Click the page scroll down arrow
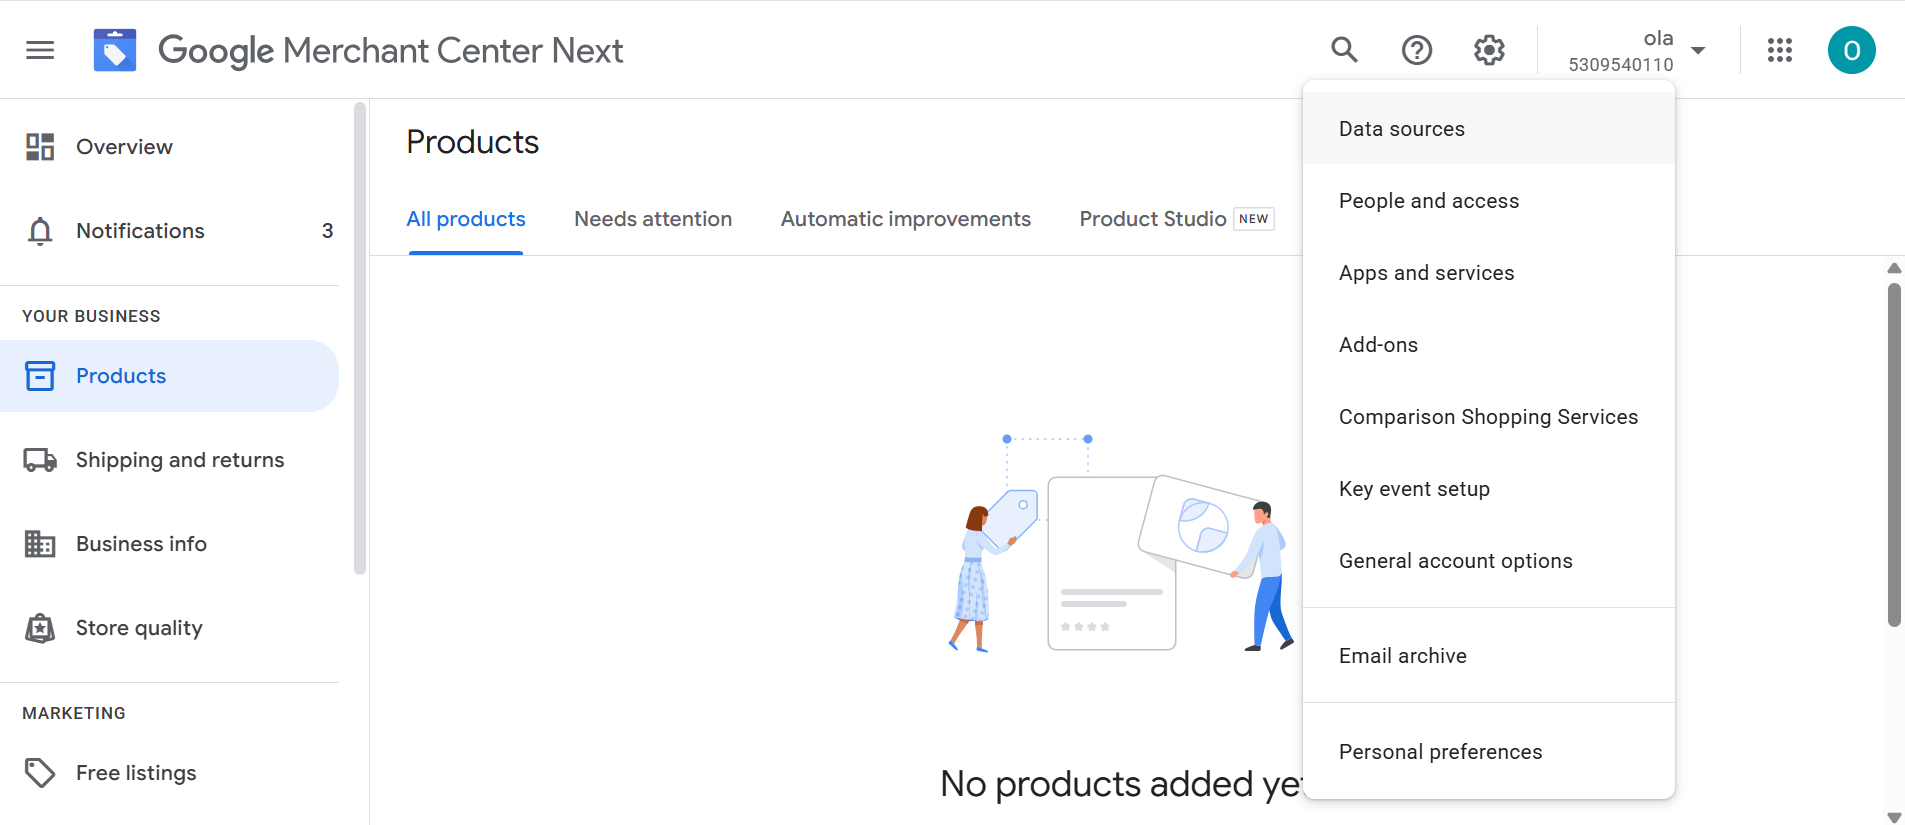The width and height of the screenshot is (1905, 825). [1894, 817]
